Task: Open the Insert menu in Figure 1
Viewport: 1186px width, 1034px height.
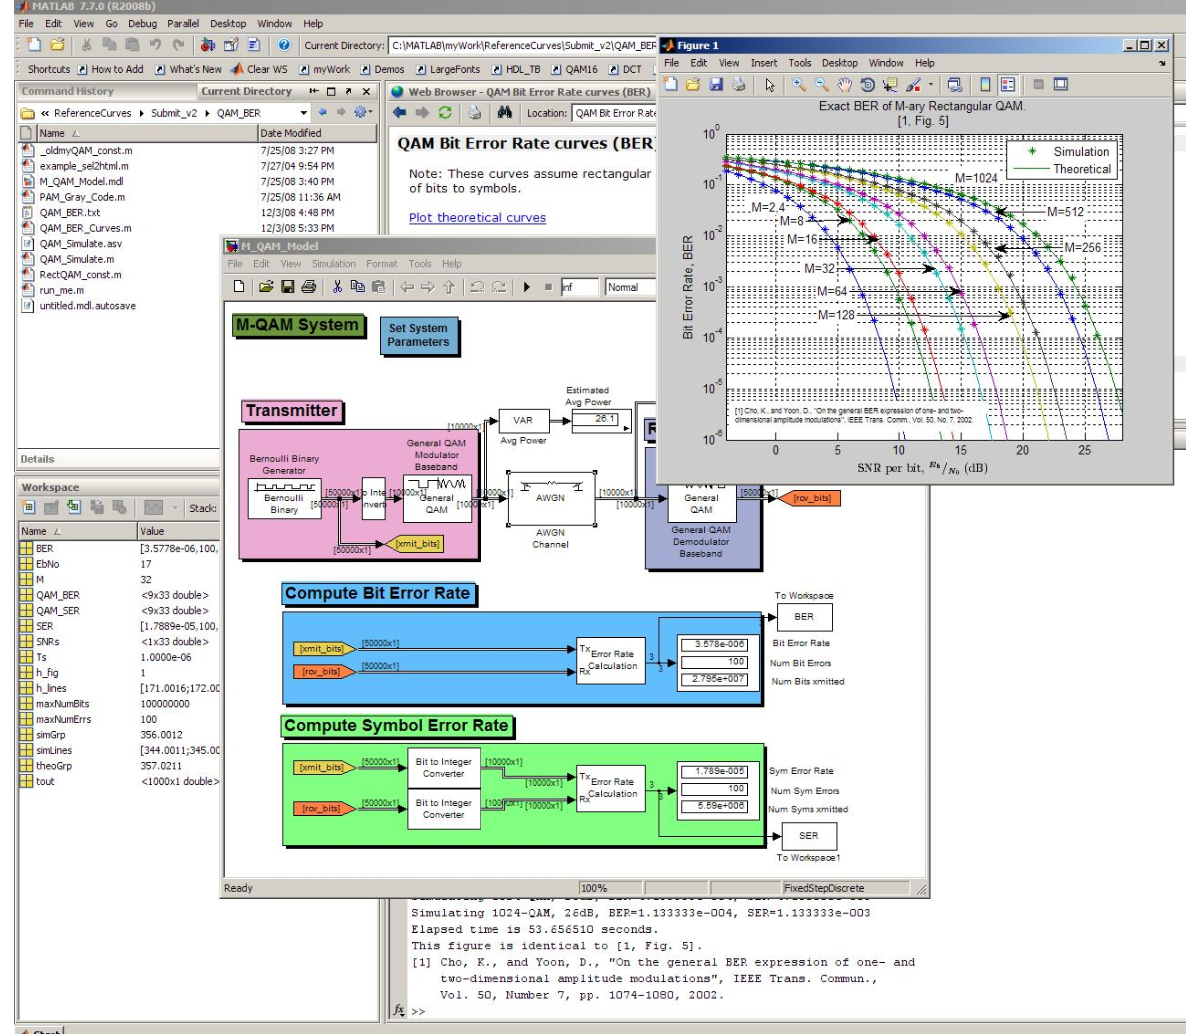Action: click(762, 62)
